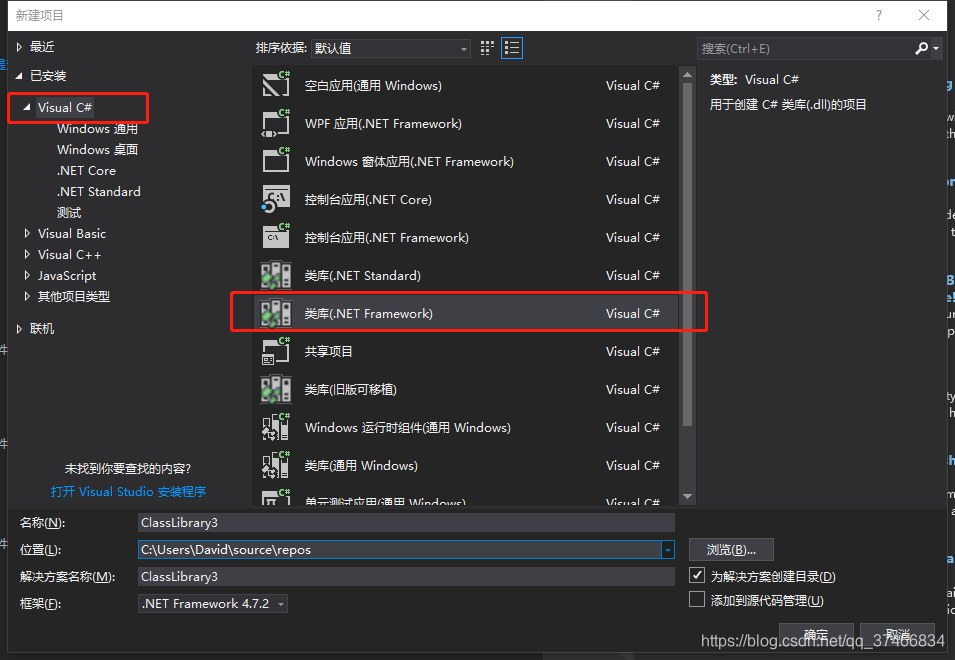The image size is (955, 660).
Task: Open the sort by 默认值 dropdown
Action: click(390, 48)
